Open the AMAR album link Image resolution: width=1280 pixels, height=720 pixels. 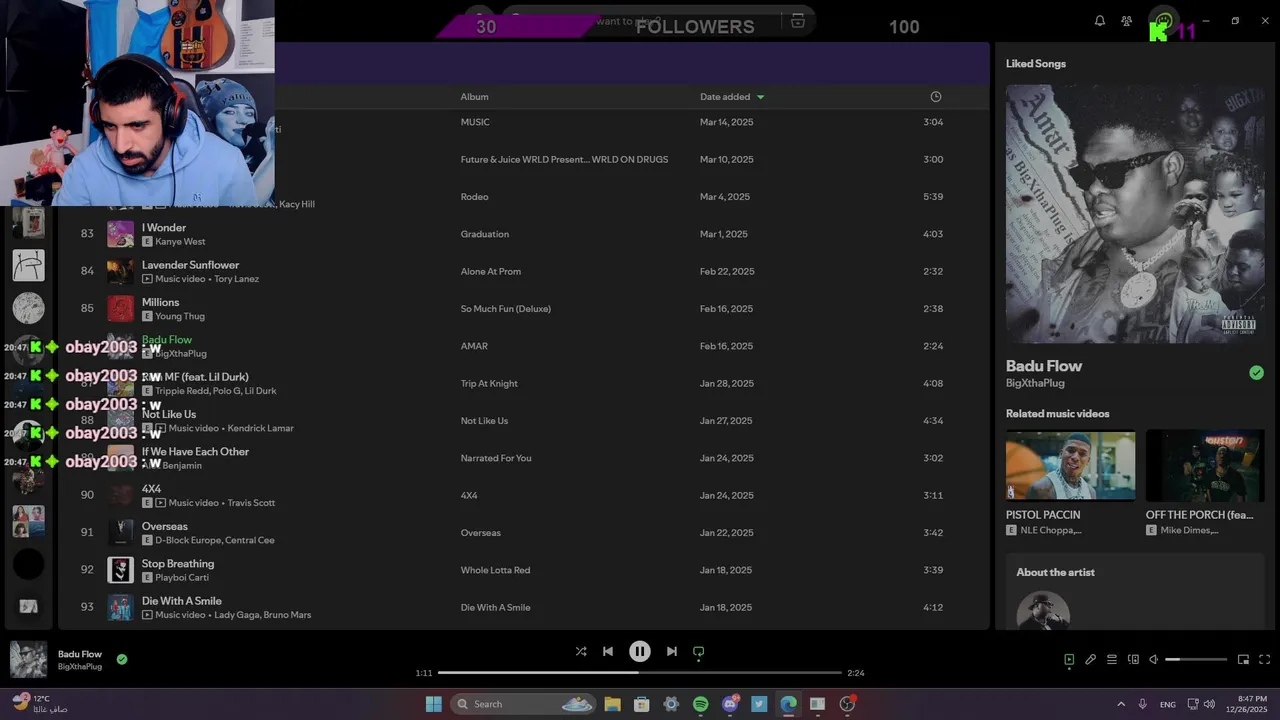point(474,346)
